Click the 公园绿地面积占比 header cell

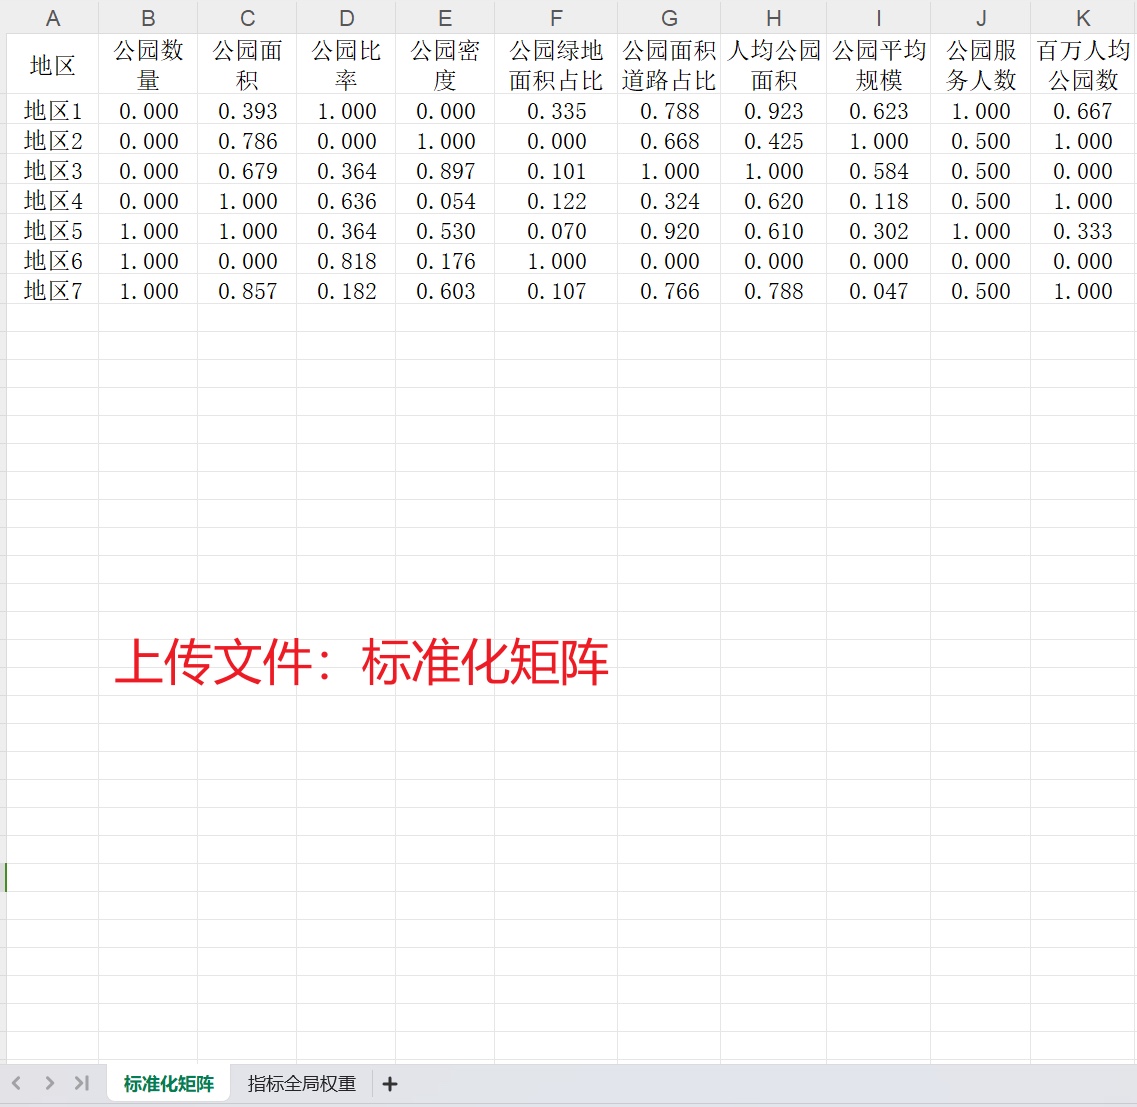[556, 65]
